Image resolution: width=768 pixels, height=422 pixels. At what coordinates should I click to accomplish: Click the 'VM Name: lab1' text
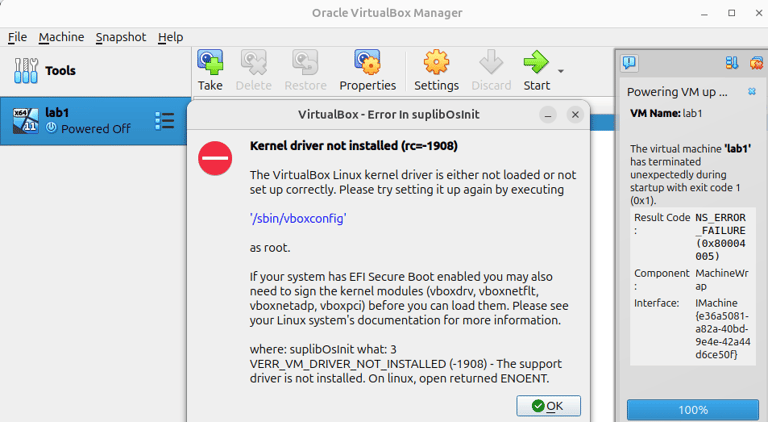click(666, 114)
